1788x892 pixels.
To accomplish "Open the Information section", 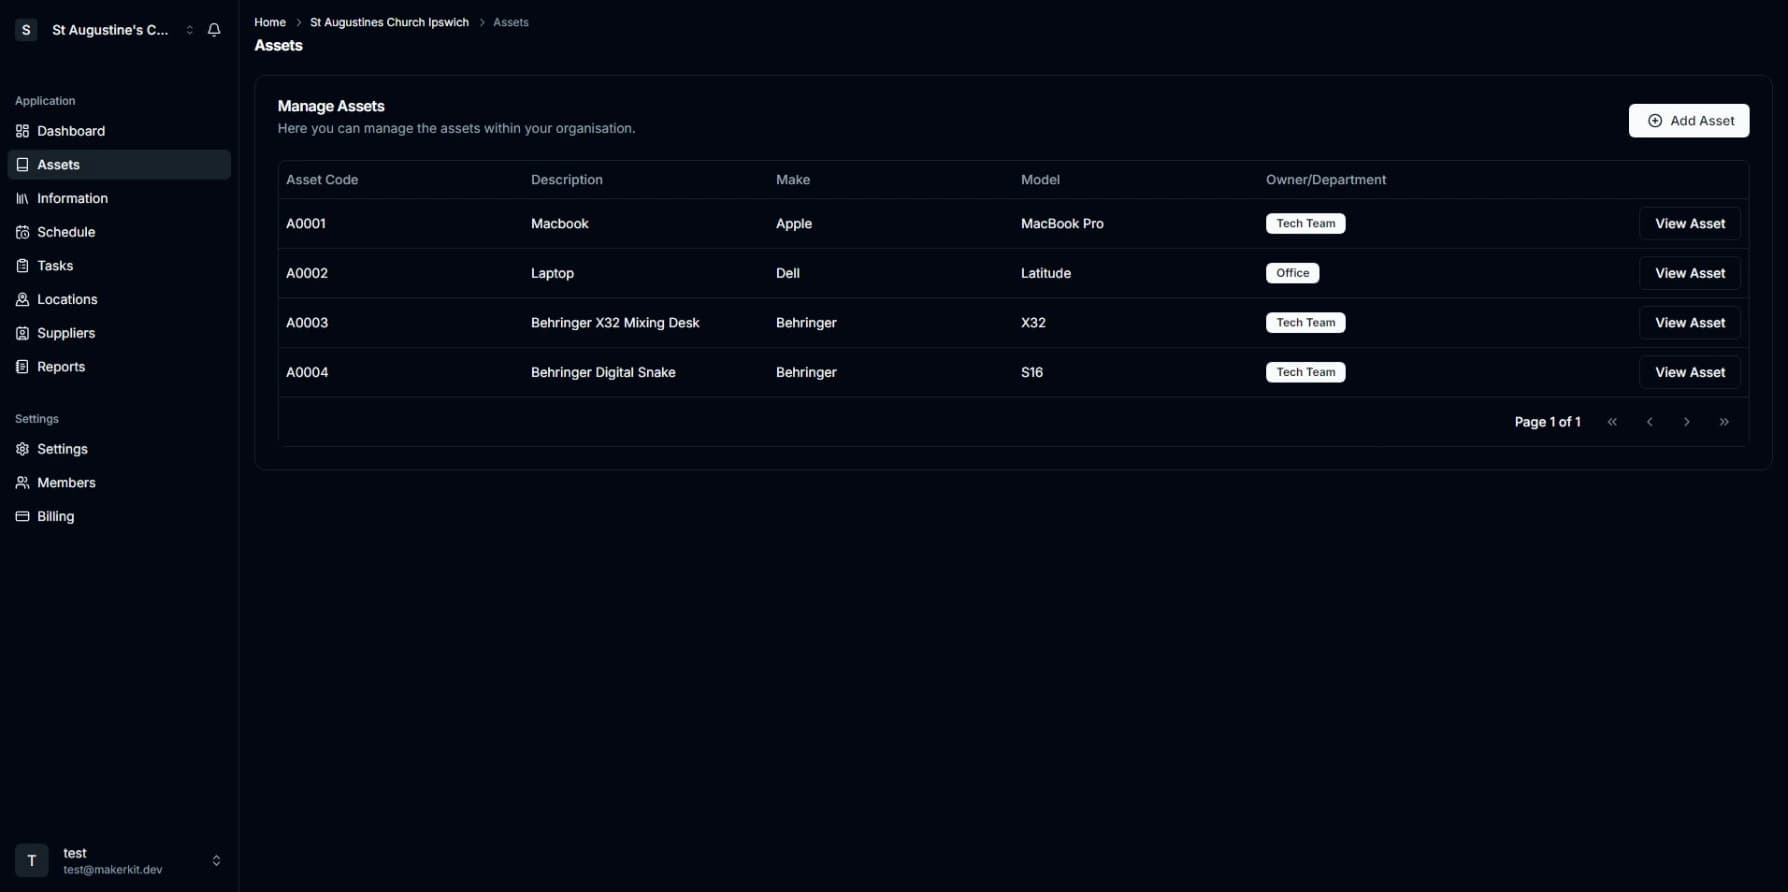I will coord(119,198).
